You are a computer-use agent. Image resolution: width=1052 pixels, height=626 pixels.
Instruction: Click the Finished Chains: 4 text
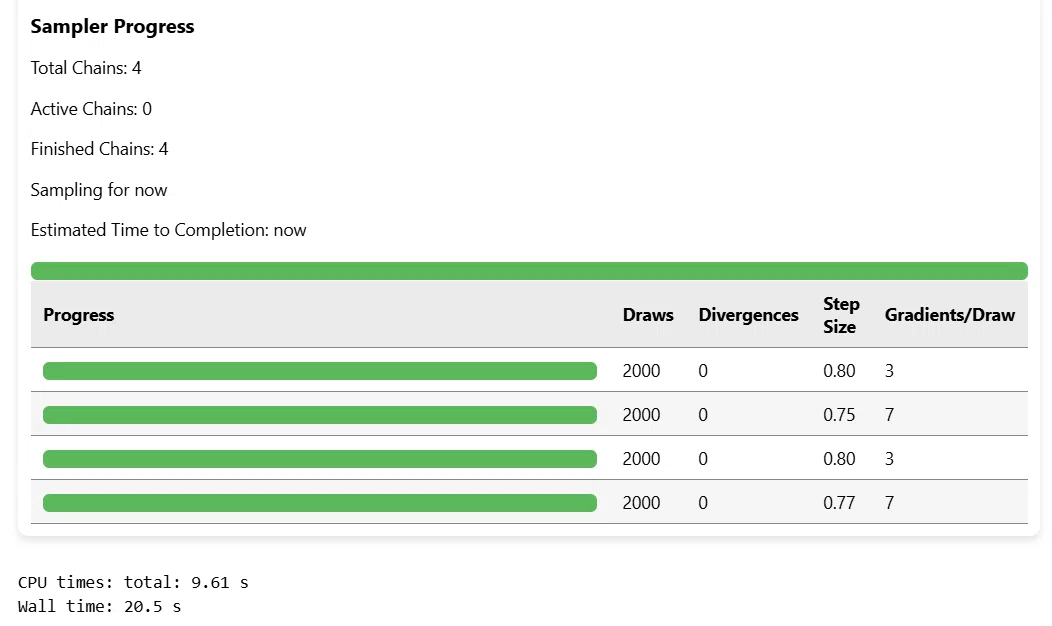(x=99, y=149)
